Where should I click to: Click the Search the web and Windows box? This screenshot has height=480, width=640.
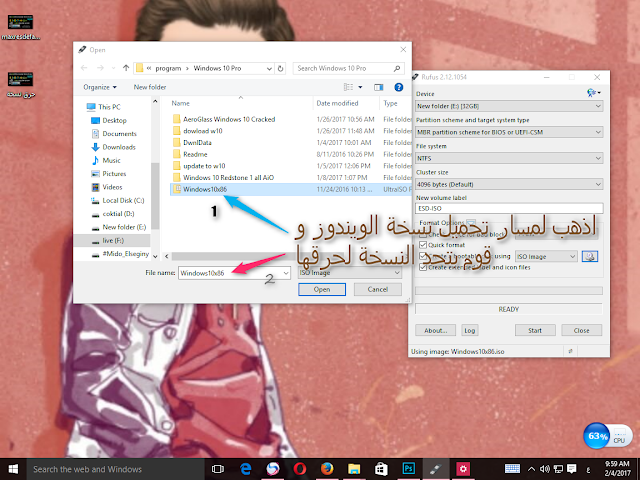point(116,469)
